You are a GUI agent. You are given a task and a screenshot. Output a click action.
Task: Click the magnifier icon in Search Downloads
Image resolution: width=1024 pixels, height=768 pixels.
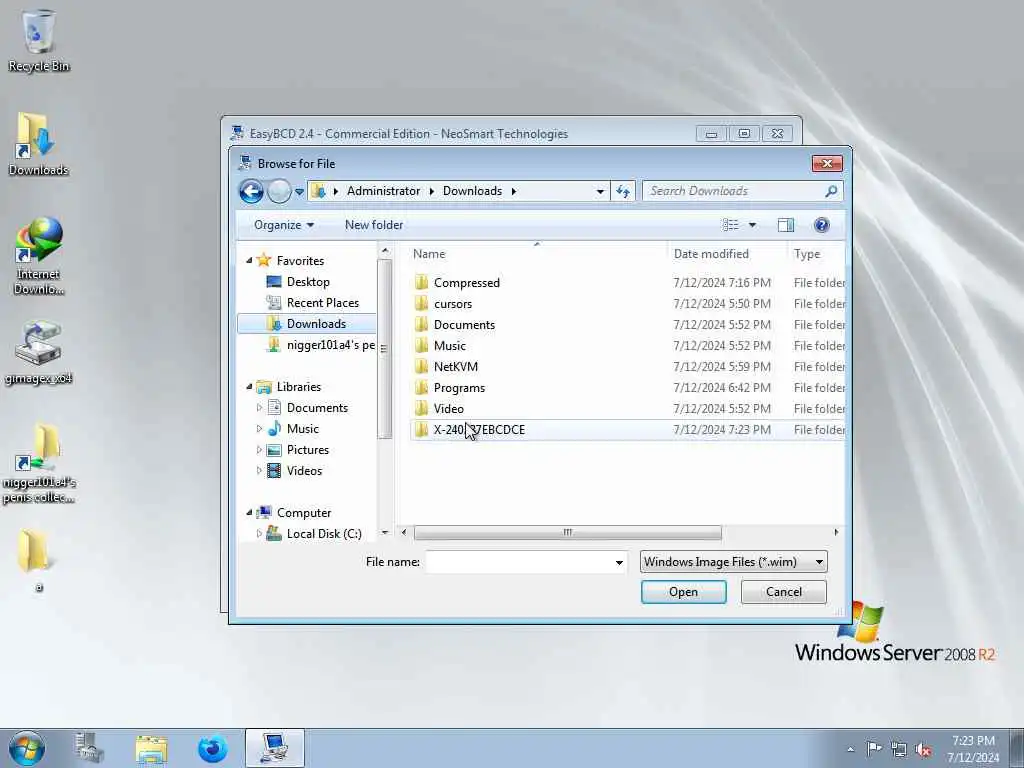pyautogui.click(x=831, y=191)
